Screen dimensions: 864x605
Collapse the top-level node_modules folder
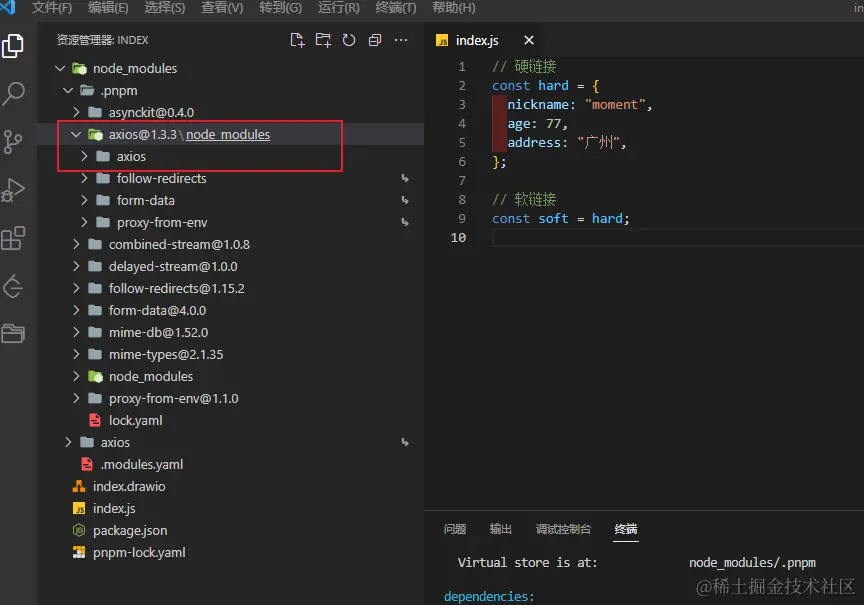pyautogui.click(x=60, y=68)
